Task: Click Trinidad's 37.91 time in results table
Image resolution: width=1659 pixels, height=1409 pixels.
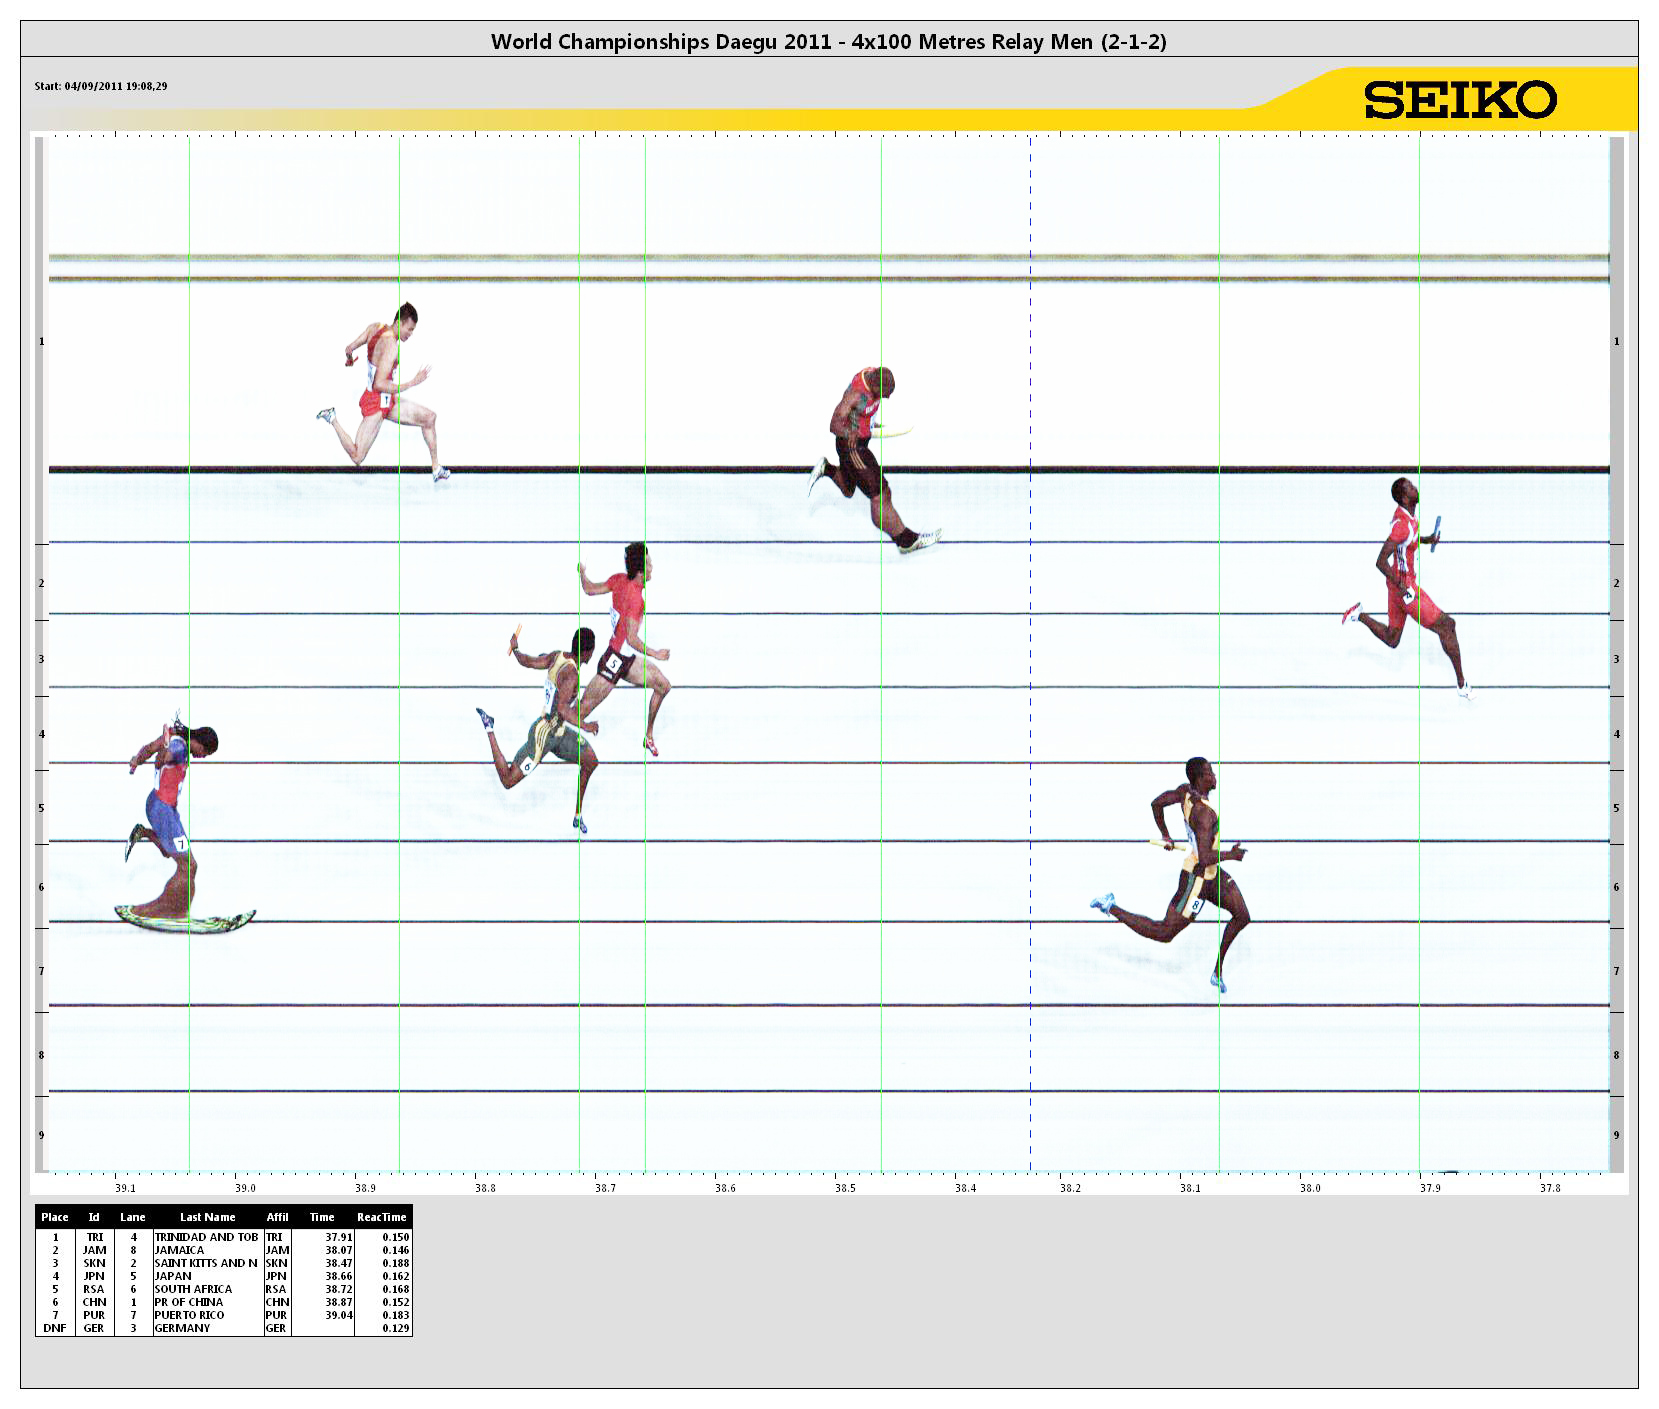Action: 338,1237
